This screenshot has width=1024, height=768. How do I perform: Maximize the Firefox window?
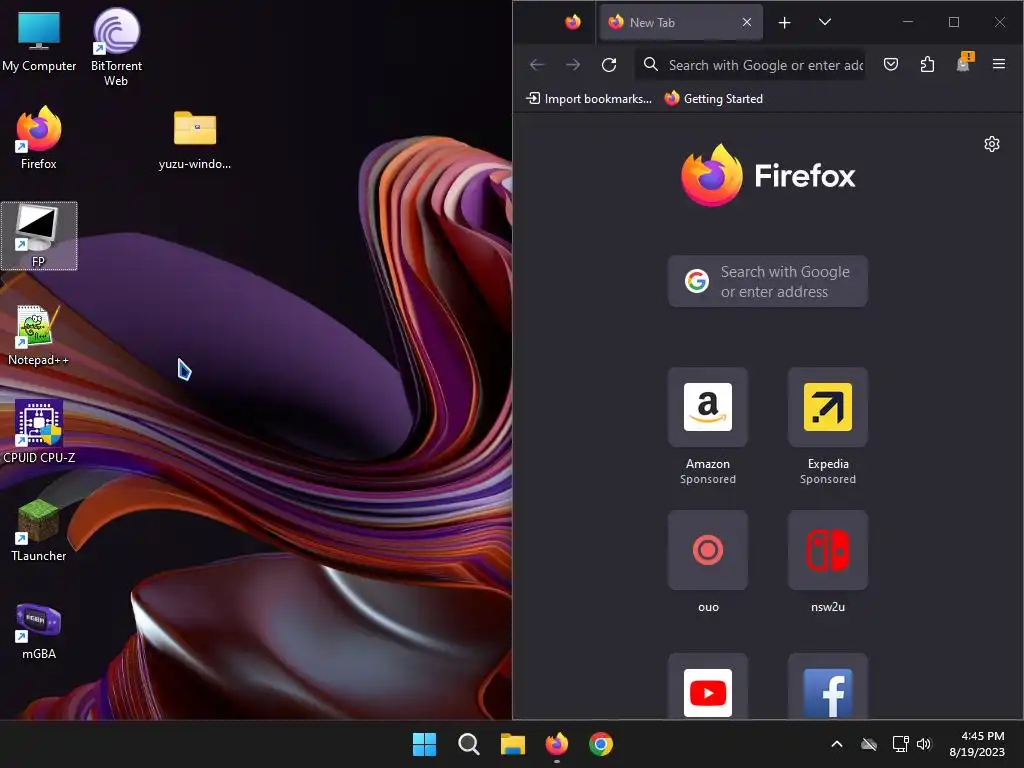[x=953, y=22]
